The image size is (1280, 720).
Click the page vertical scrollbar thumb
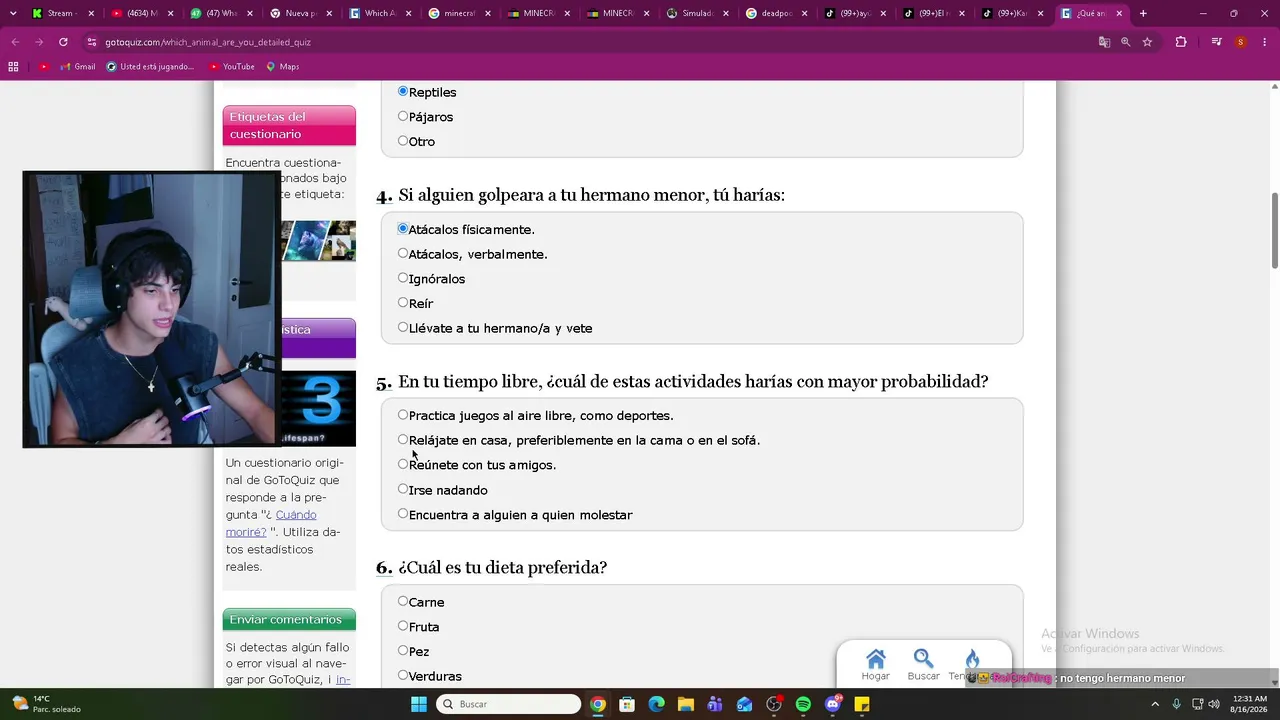coord(1274,230)
